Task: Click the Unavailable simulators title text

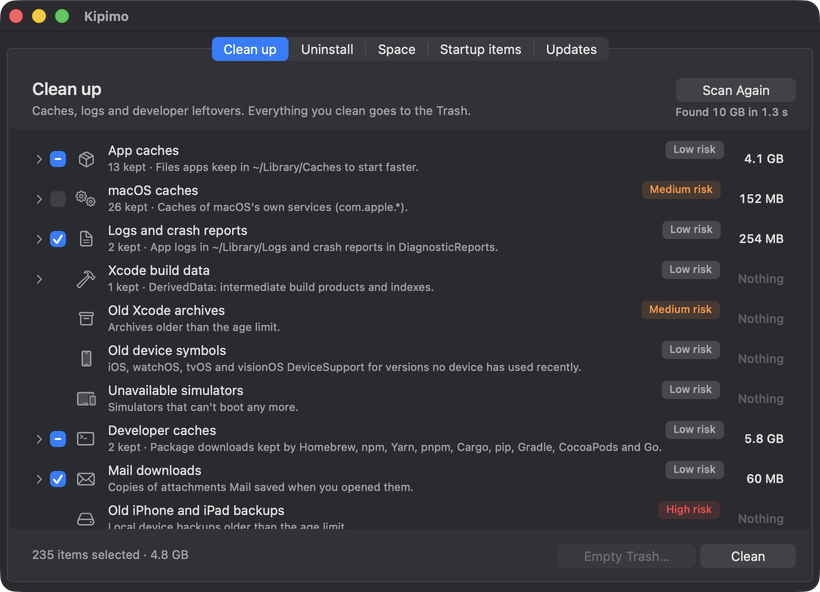Action: pos(175,391)
